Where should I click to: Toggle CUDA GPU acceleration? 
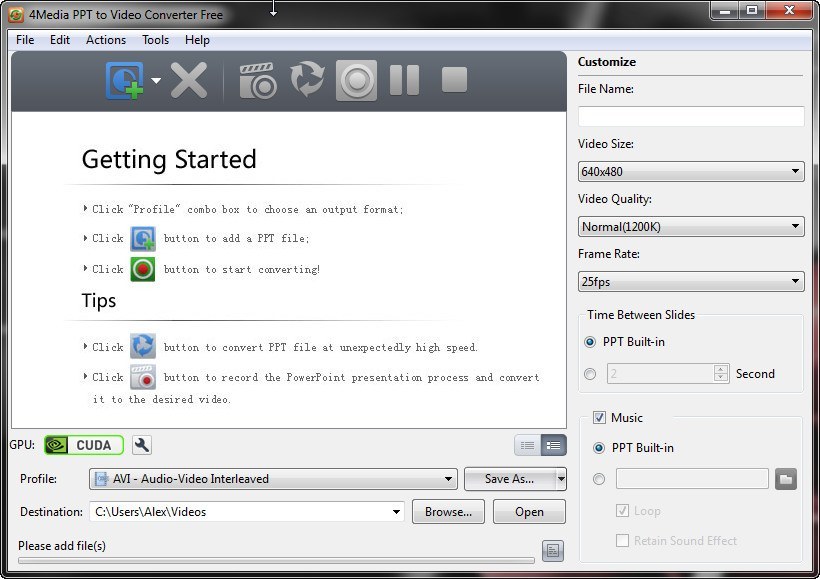pos(83,444)
